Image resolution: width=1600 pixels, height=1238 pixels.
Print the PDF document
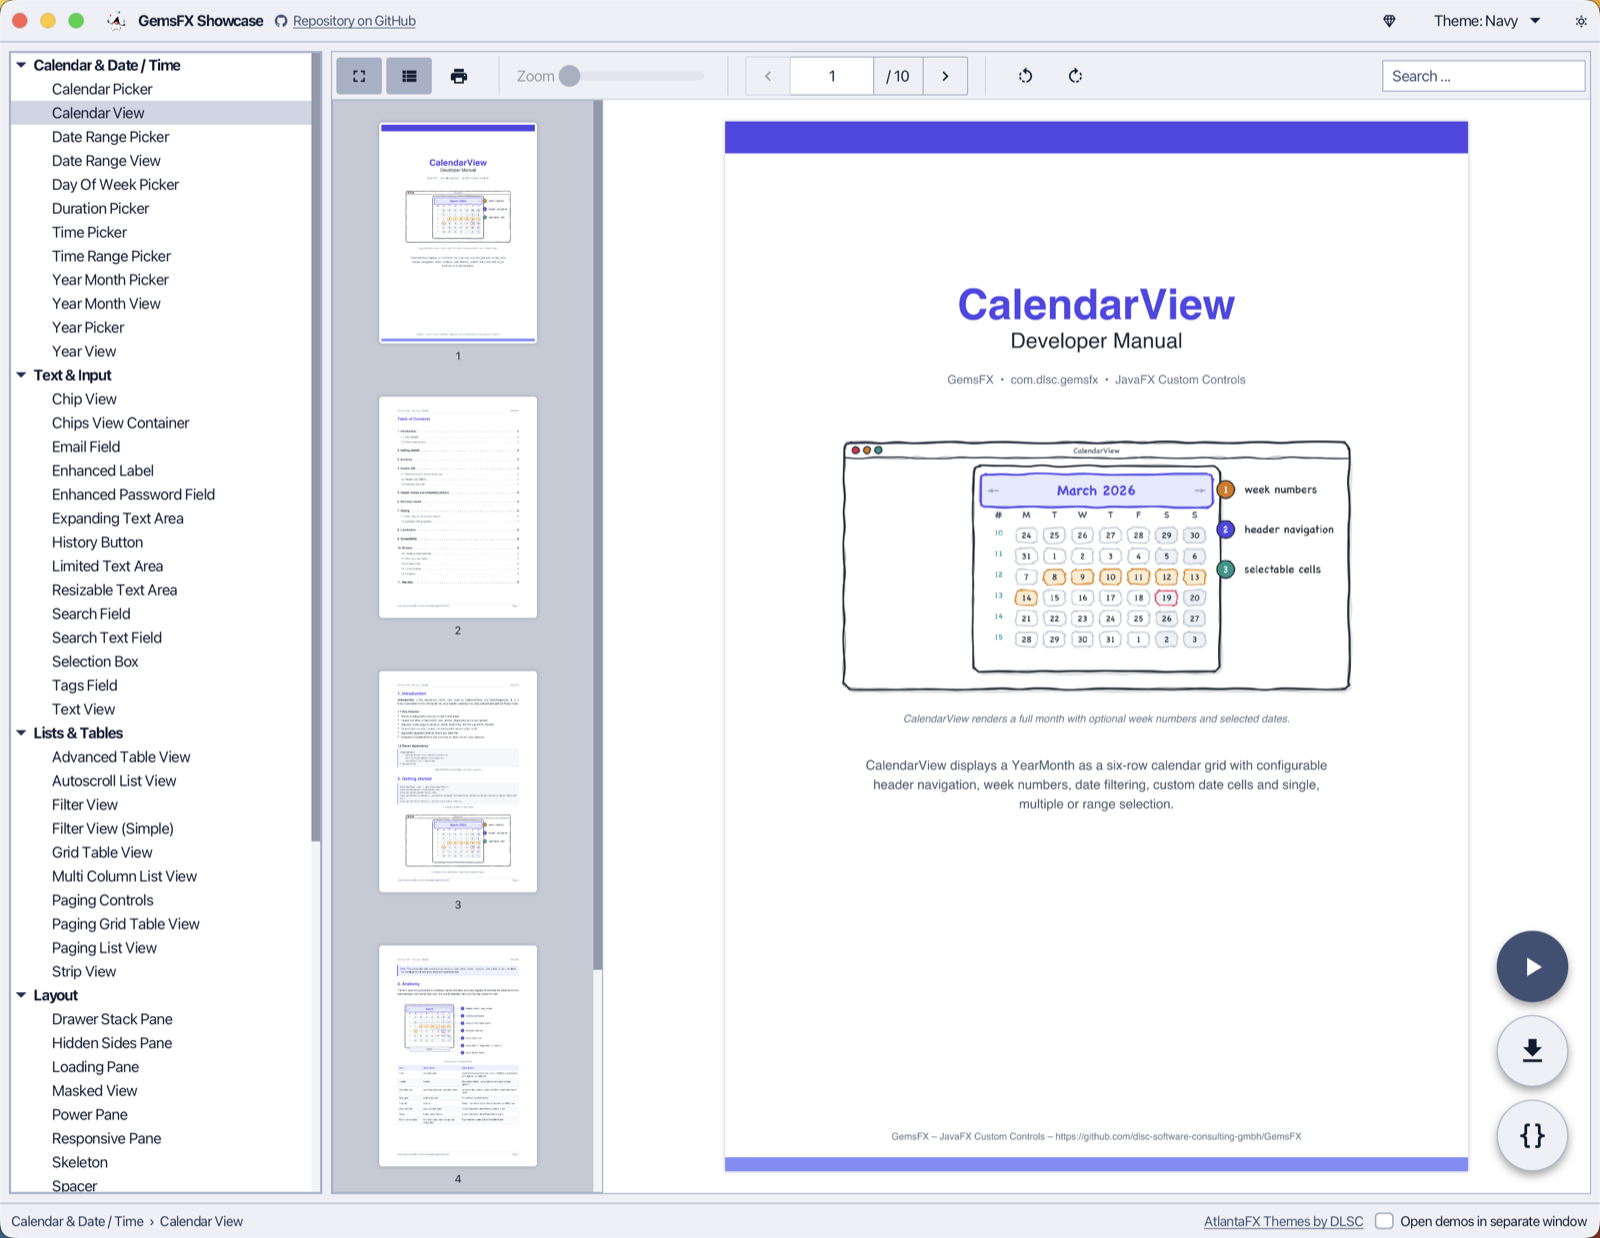click(459, 76)
